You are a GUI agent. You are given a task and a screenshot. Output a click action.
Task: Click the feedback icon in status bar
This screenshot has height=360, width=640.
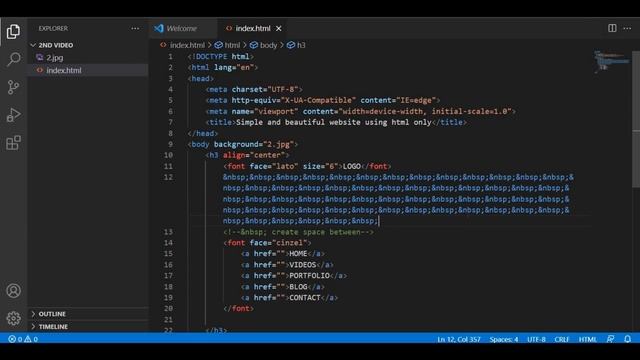(x=610, y=339)
